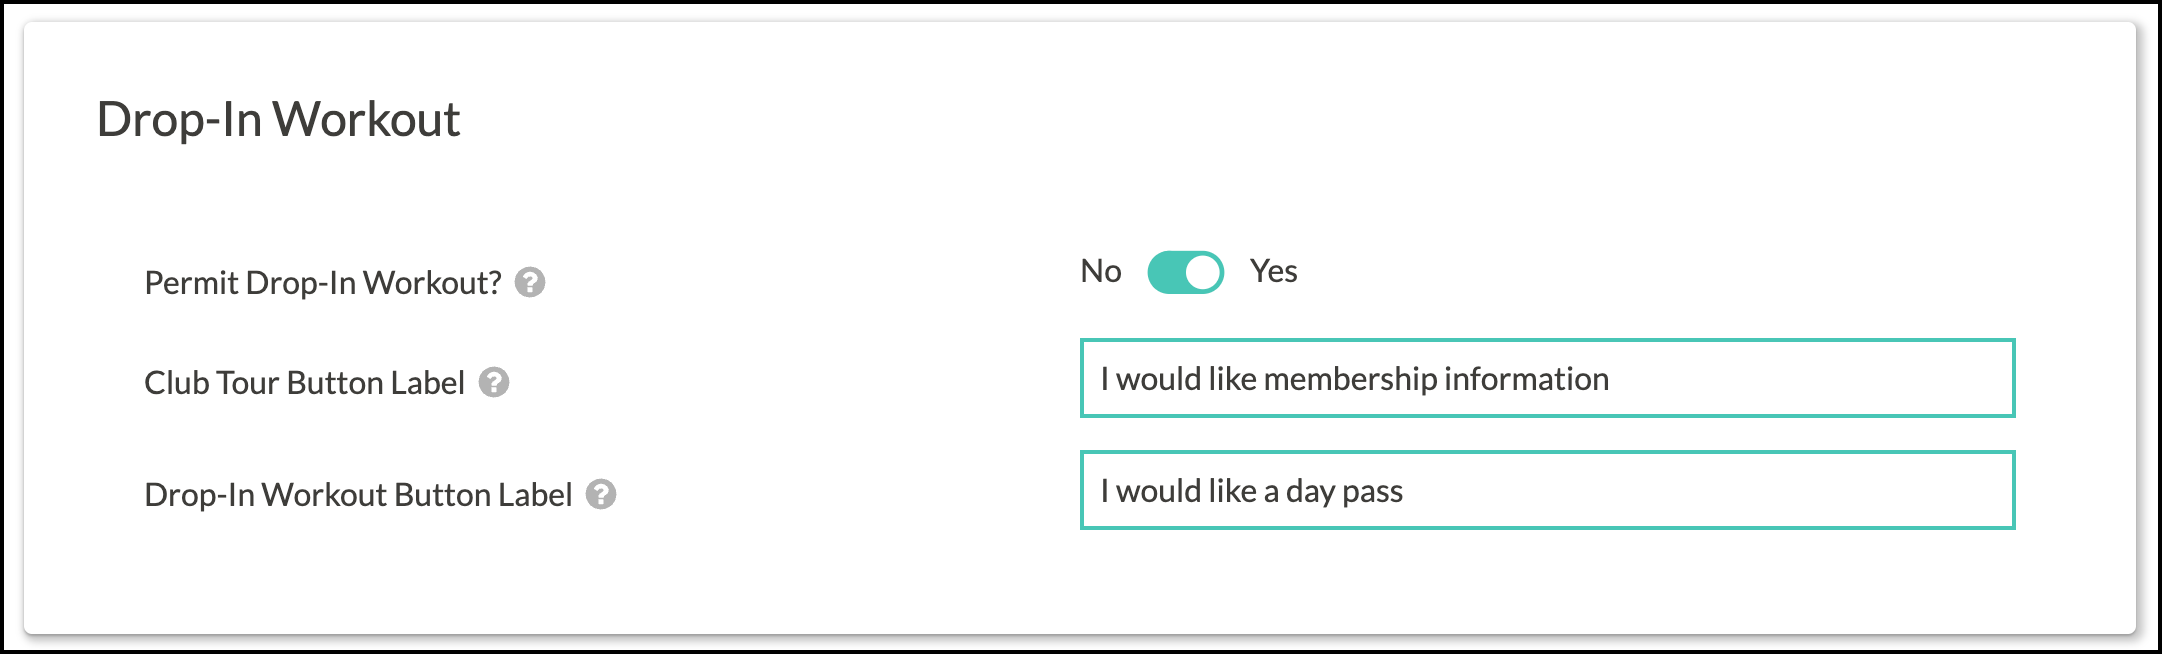Click the Yes label beside the toggle
This screenshot has height=654, width=2162.
1273,271
